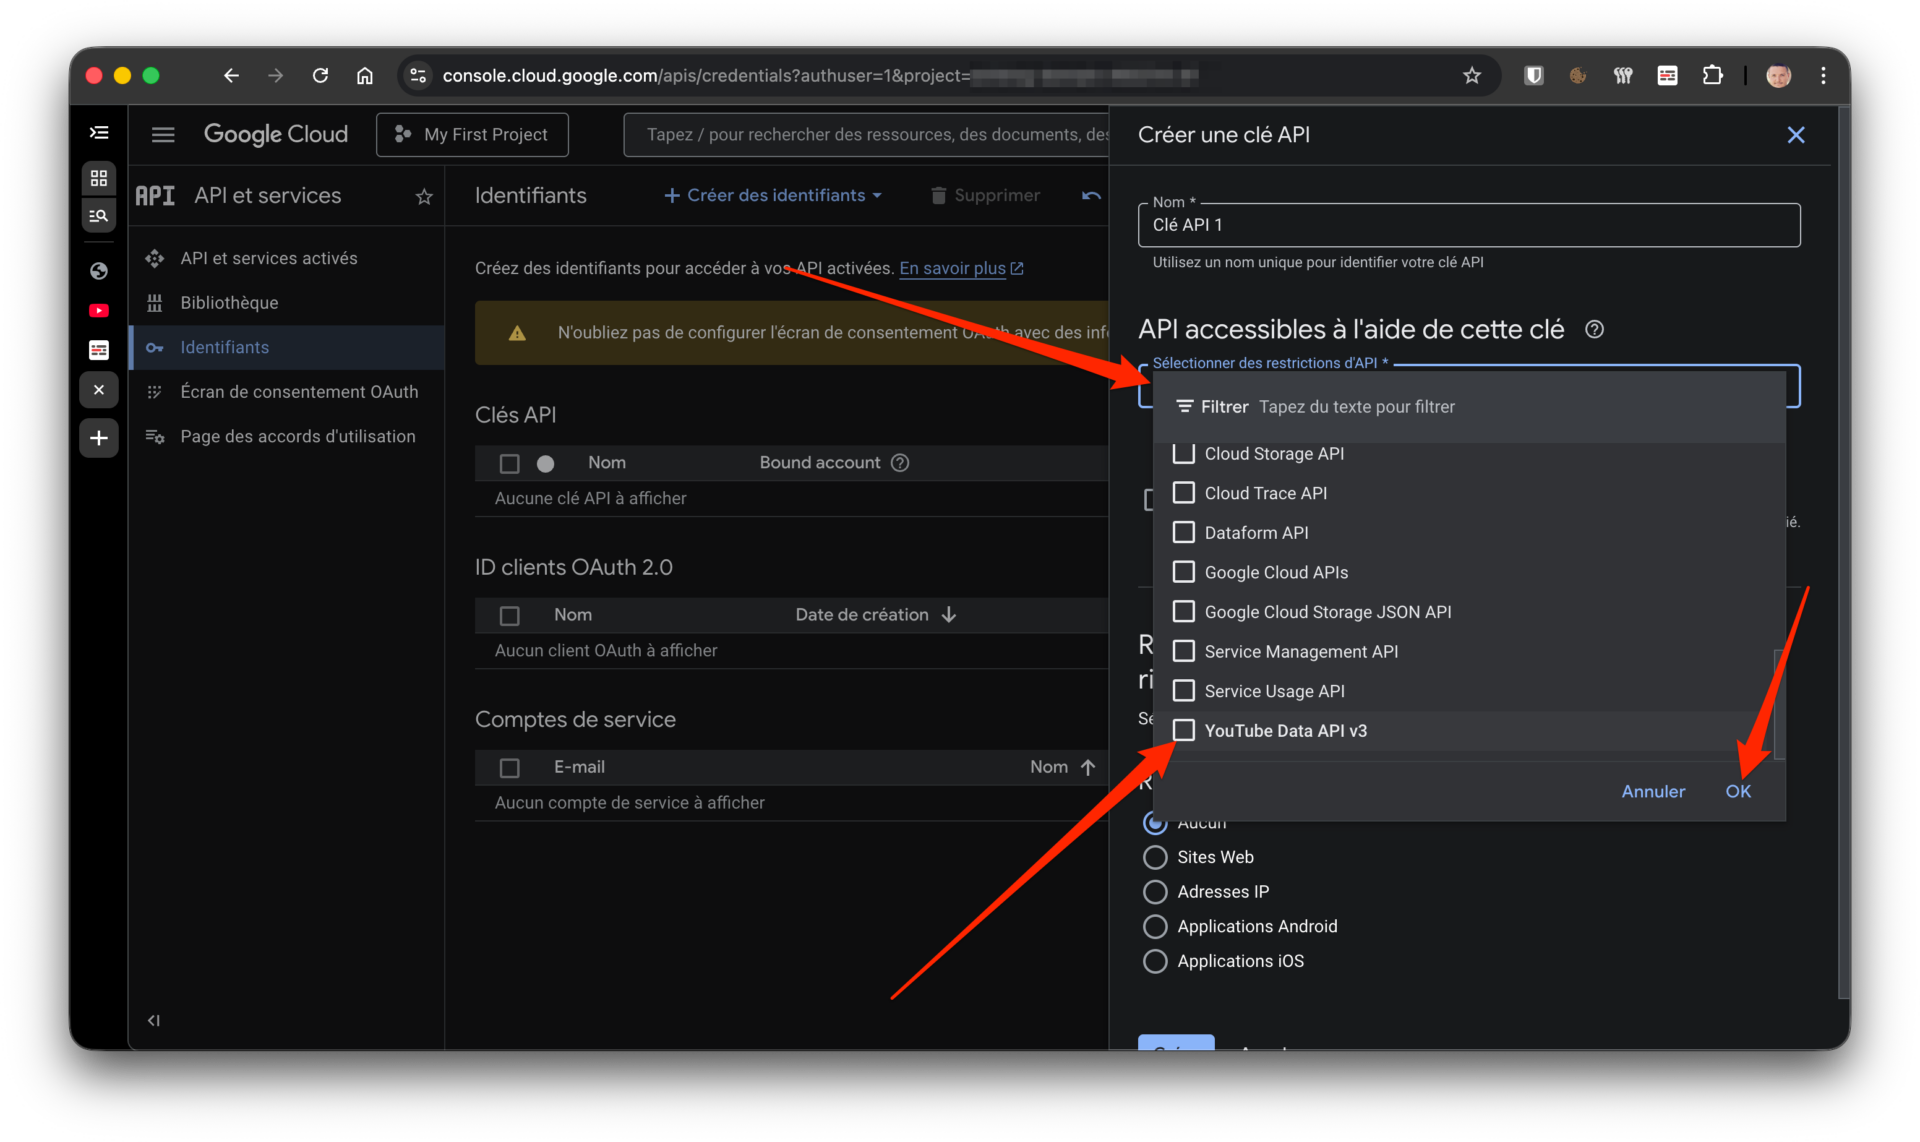This screenshot has height=1142, width=1920.
Task: Open the shield extension icon
Action: click(x=1533, y=76)
